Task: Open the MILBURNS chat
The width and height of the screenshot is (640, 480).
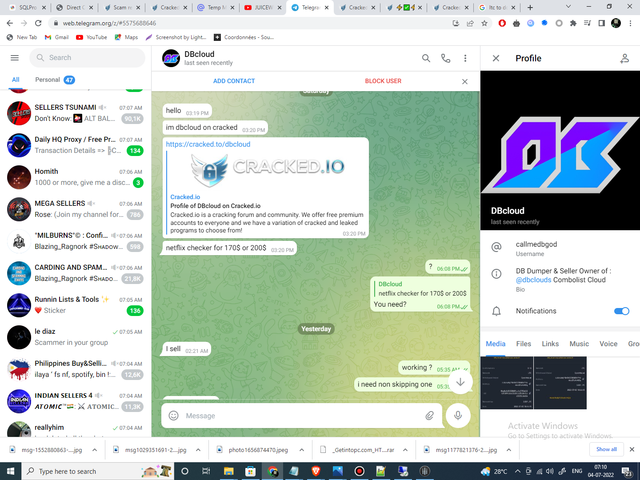Action: pos(76,241)
